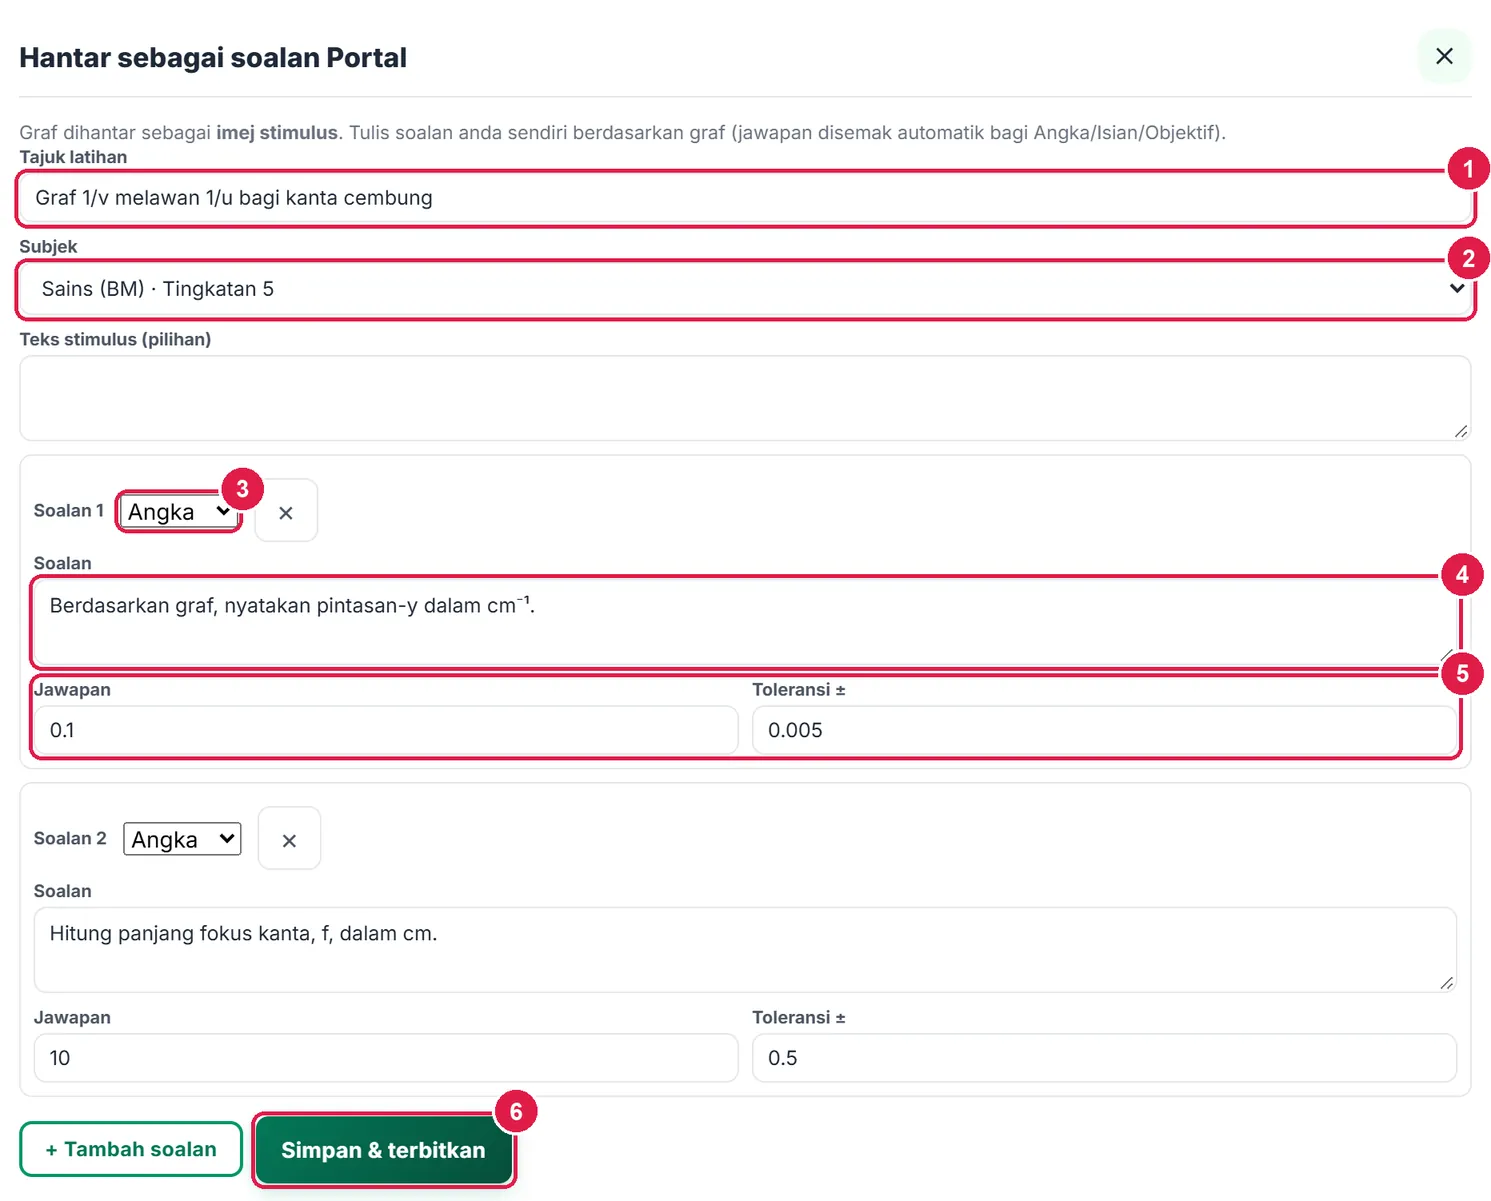Click the Tajuk latihan title field
The image size is (1491, 1201).
point(745,198)
